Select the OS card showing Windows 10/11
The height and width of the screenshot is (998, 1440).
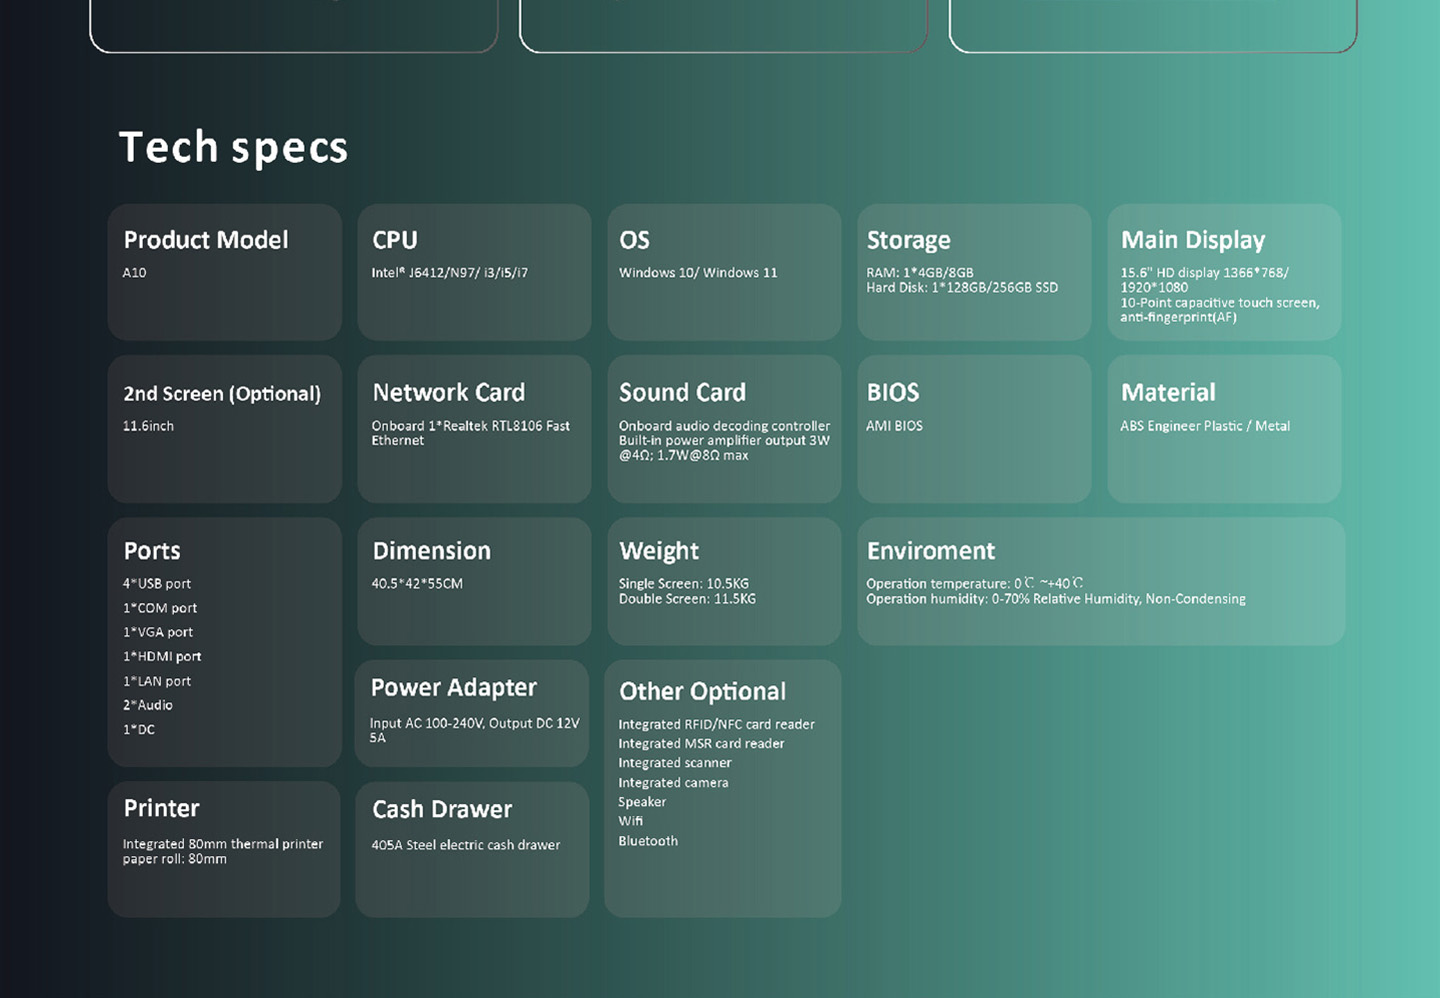(x=724, y=272)
